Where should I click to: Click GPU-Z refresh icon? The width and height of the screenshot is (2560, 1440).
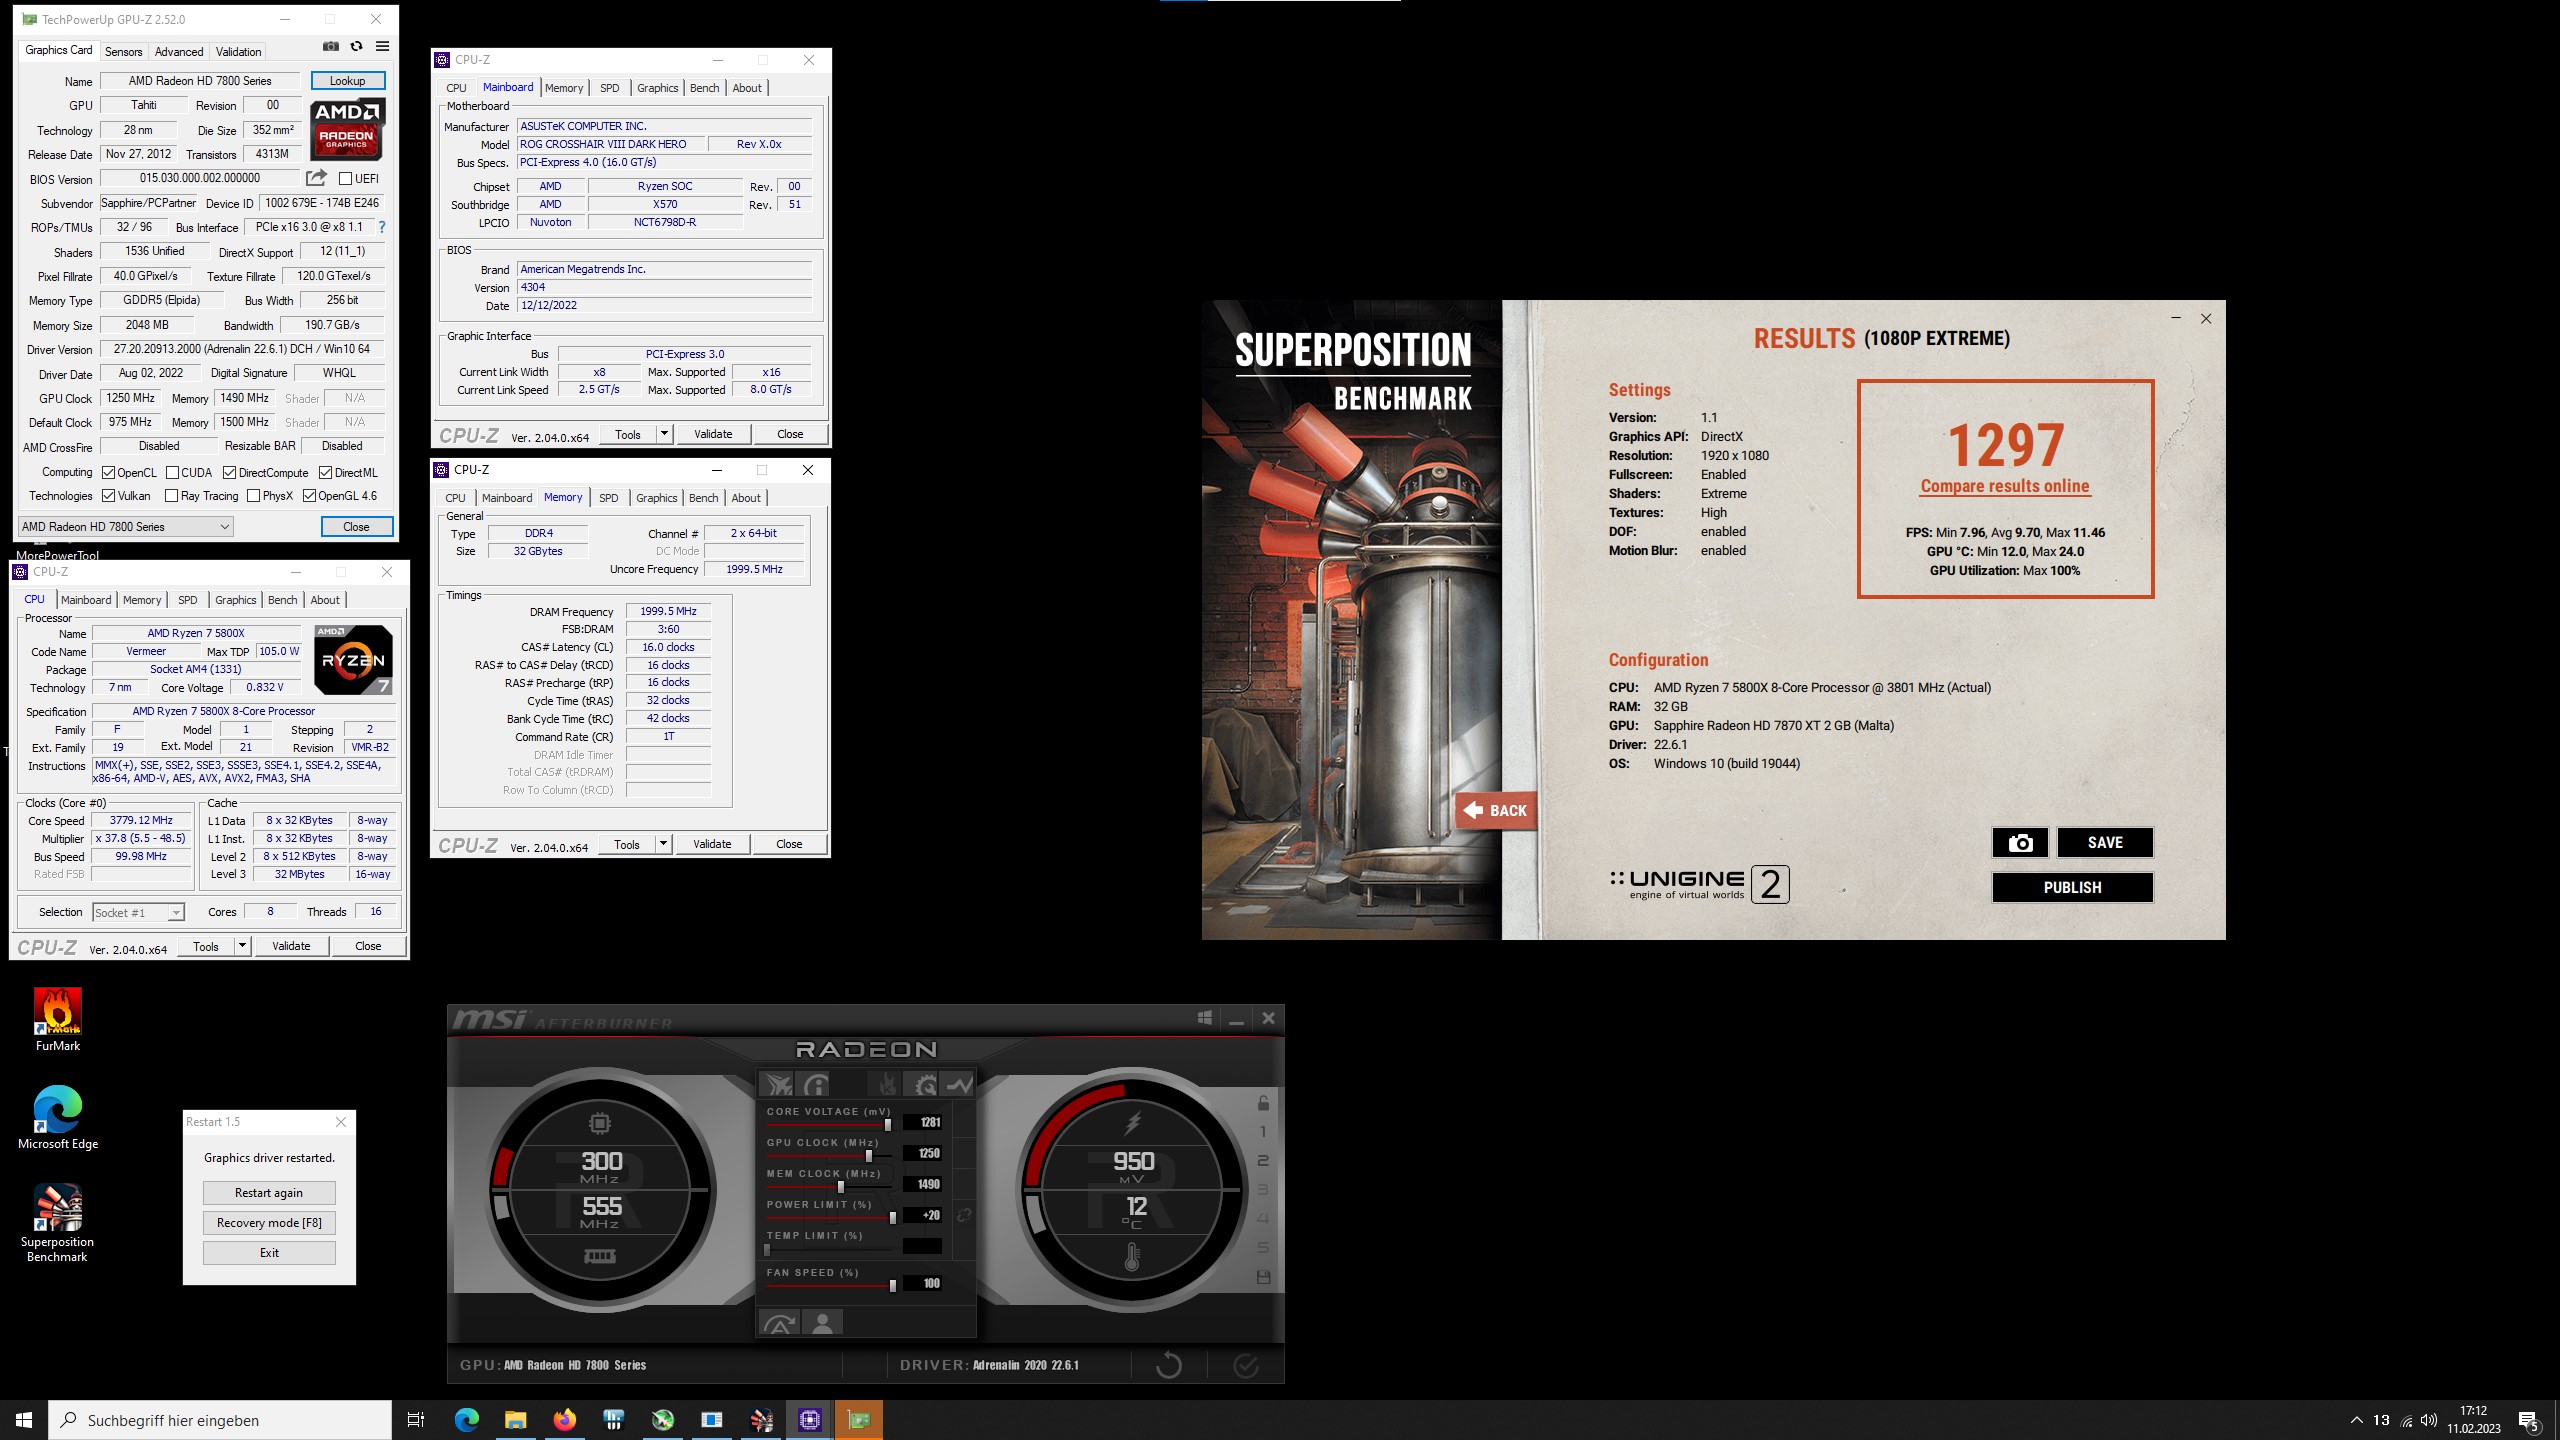356,47
